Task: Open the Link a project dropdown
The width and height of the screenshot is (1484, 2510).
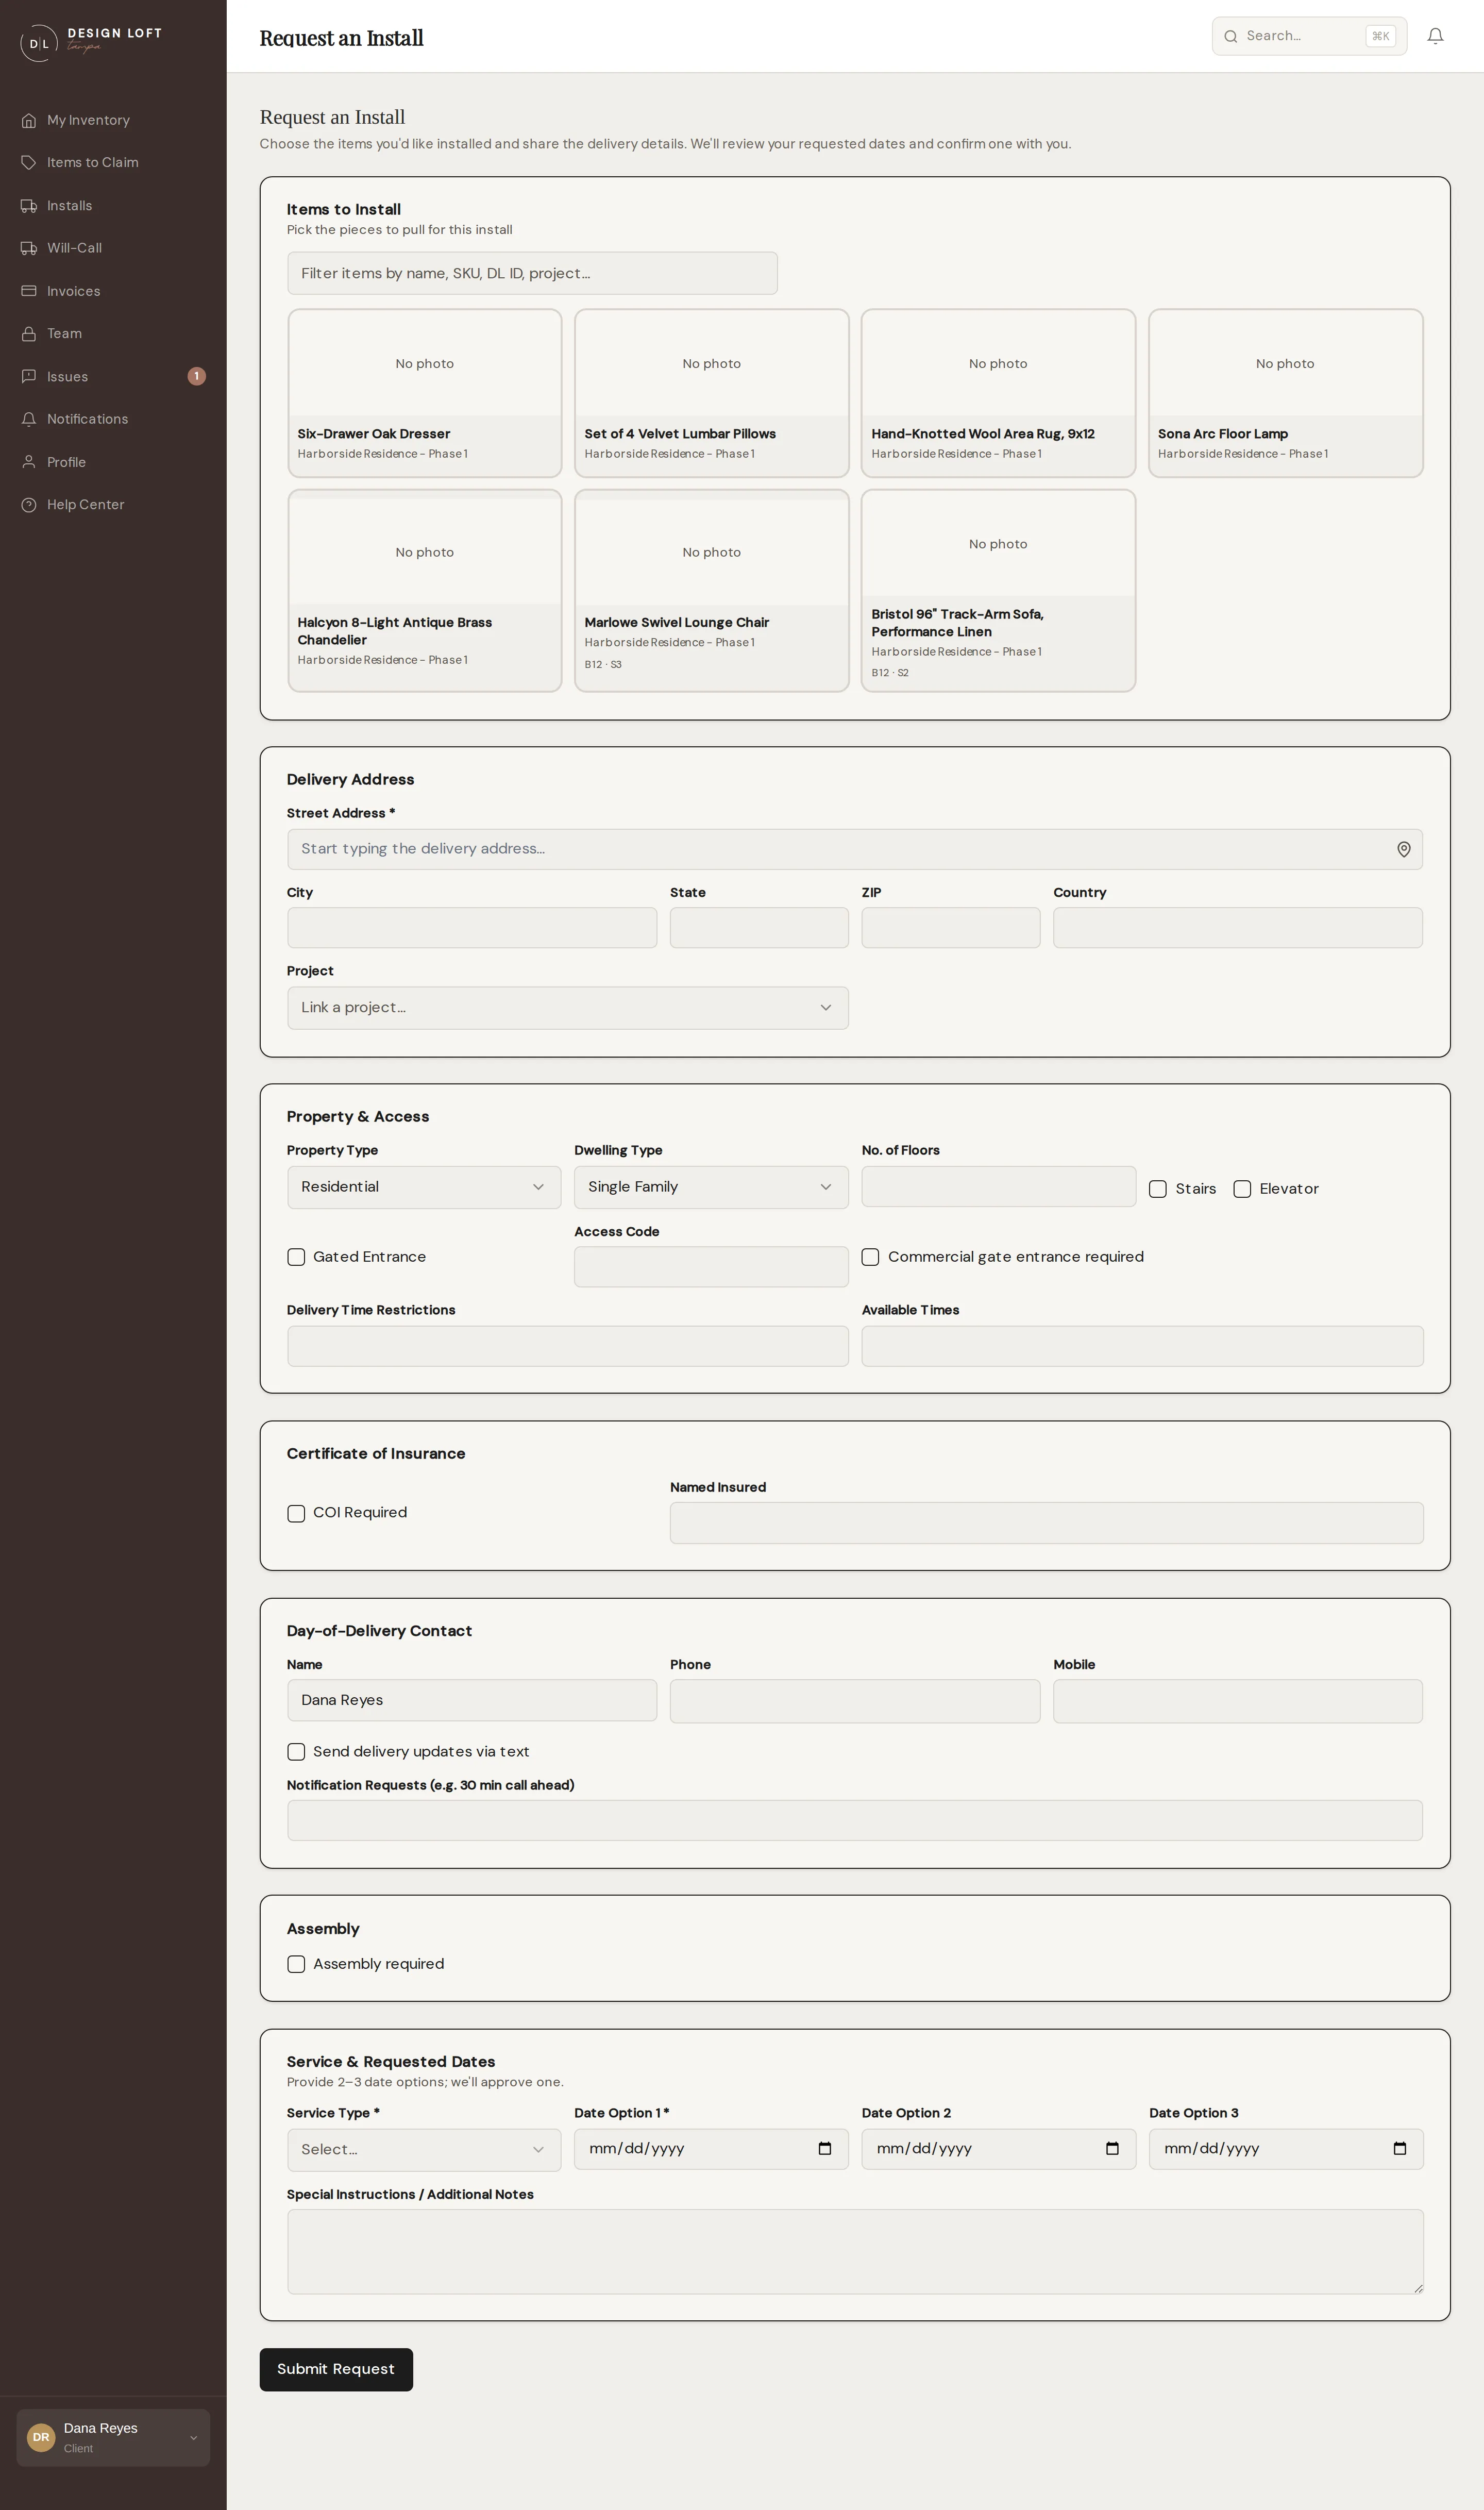Action: click(x=568, y=1008)
